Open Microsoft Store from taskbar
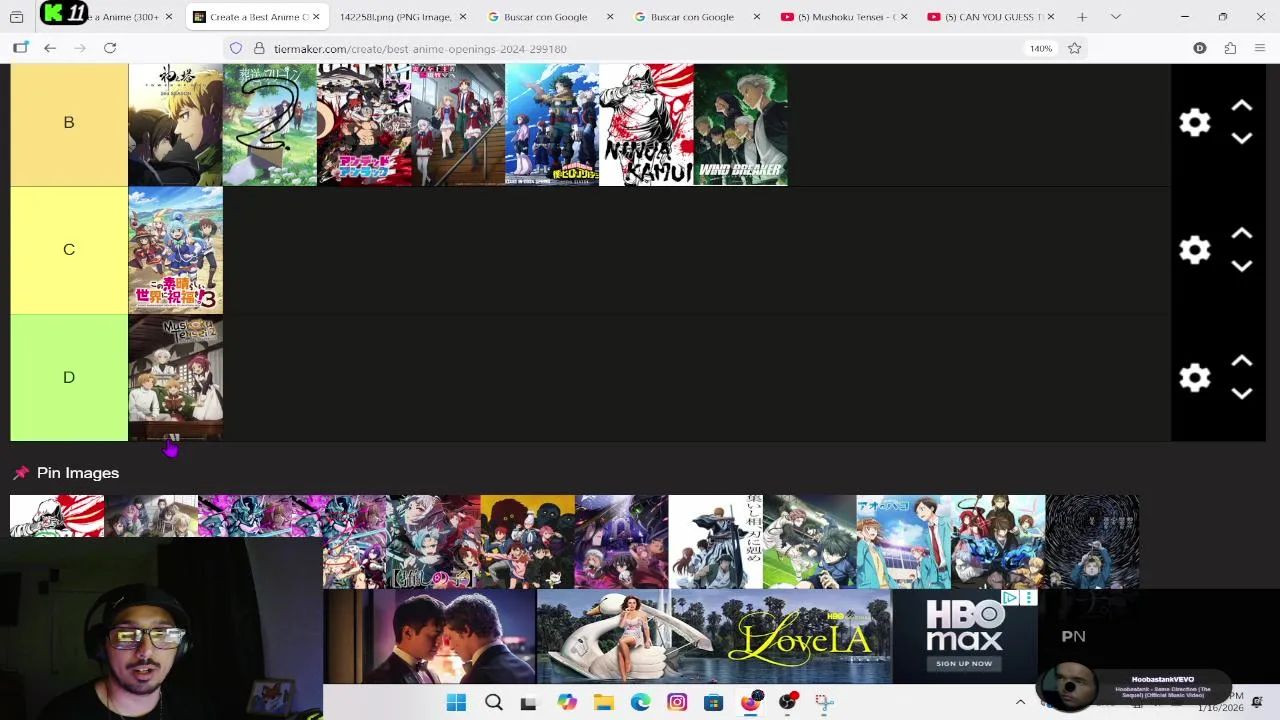 tap(713, 702)
